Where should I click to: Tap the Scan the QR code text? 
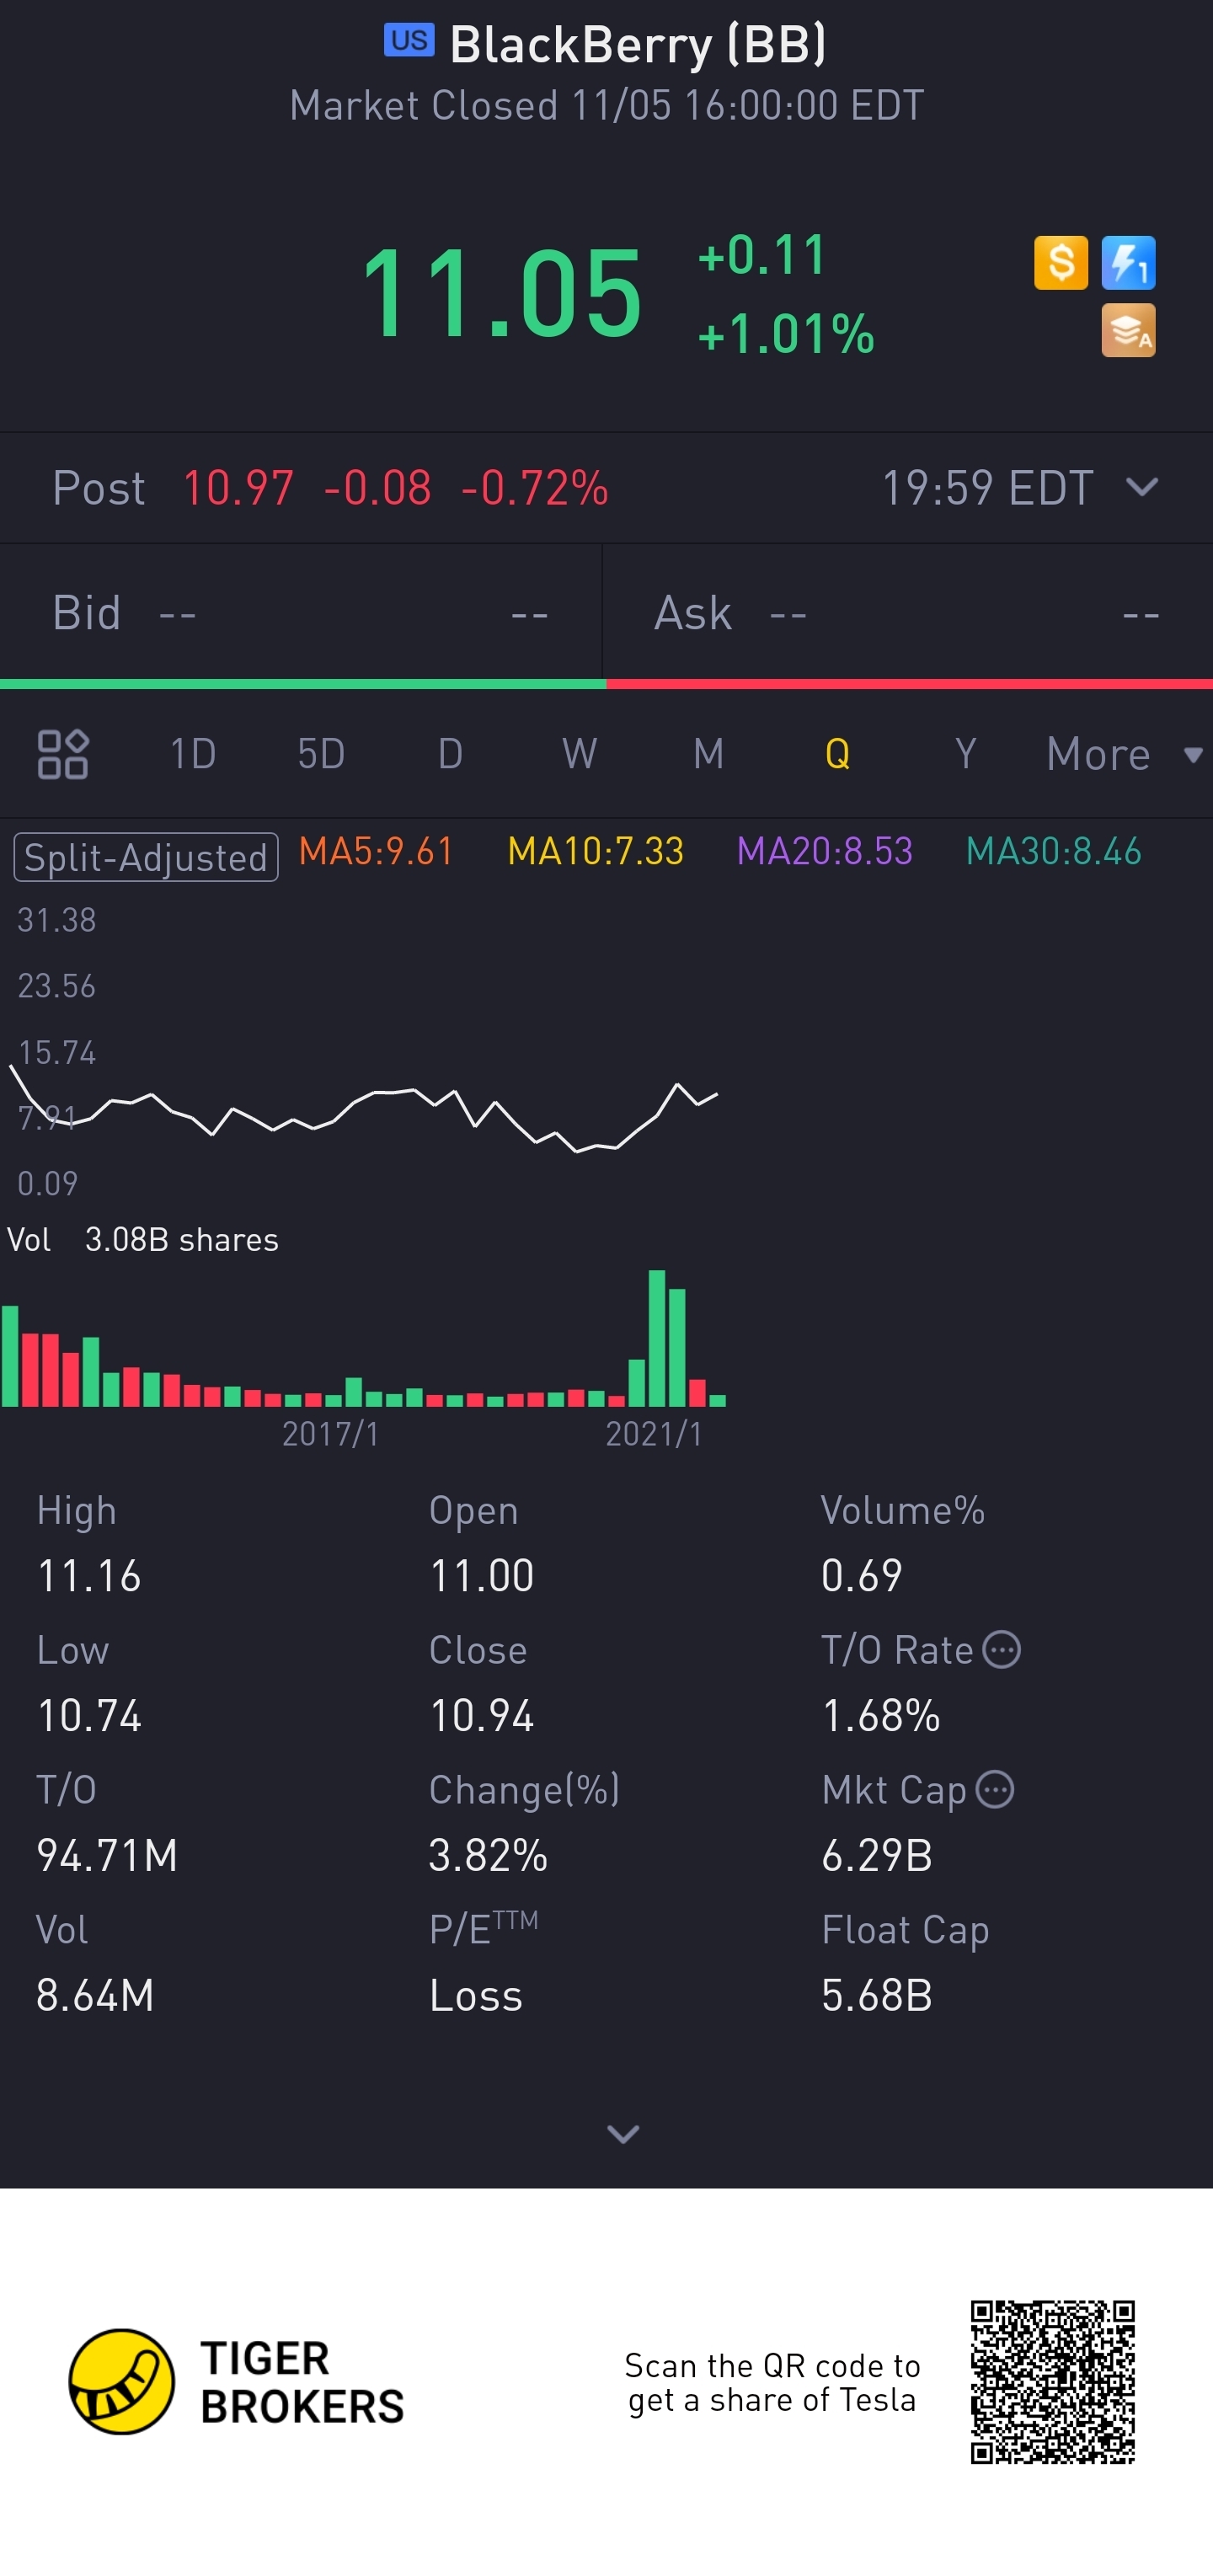point(772,2383)
